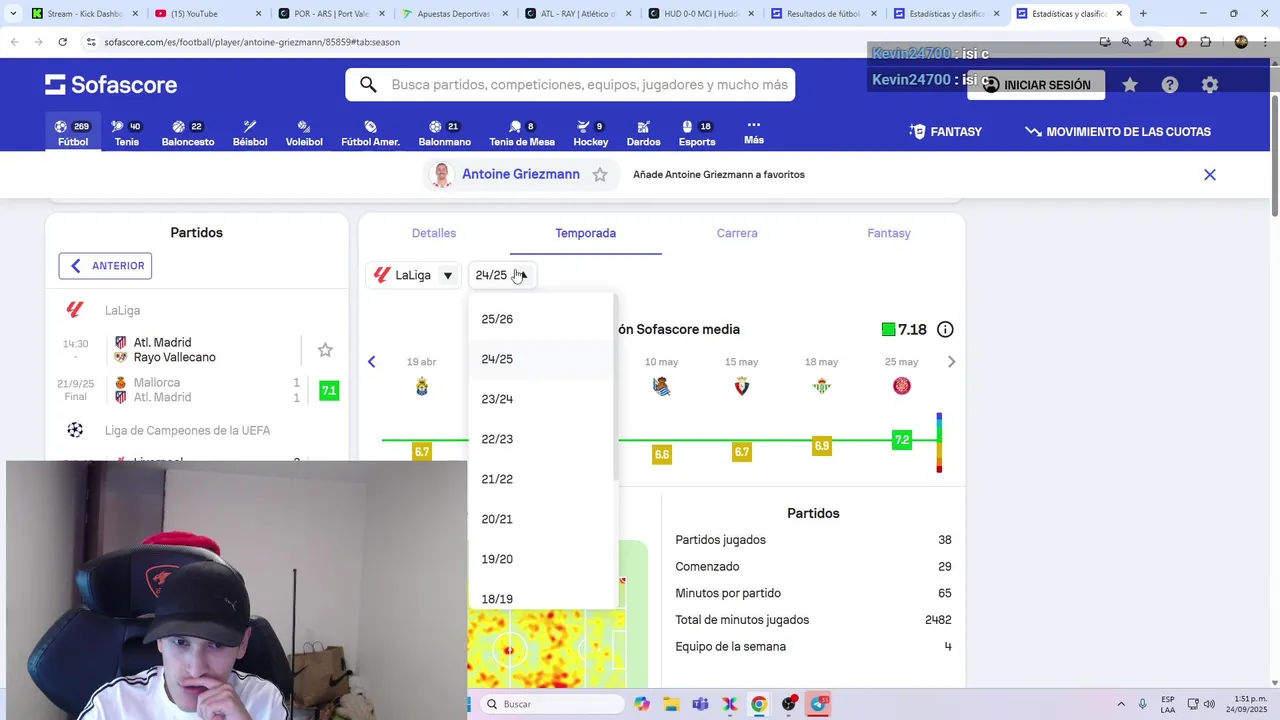This screenshot has width=1280, height=720.
Task: Click the 10 may match crest
Action: pos(662,387)
